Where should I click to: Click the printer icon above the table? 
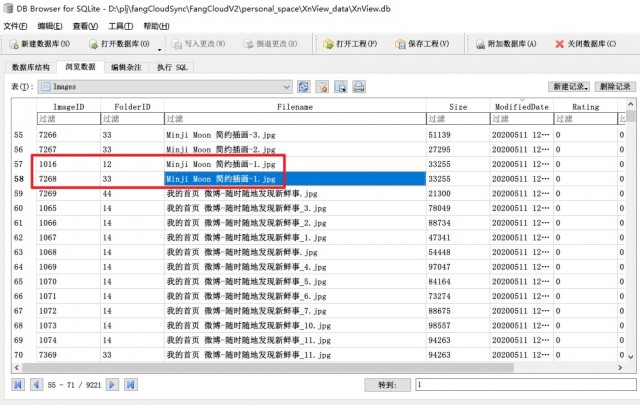point(359,87)
